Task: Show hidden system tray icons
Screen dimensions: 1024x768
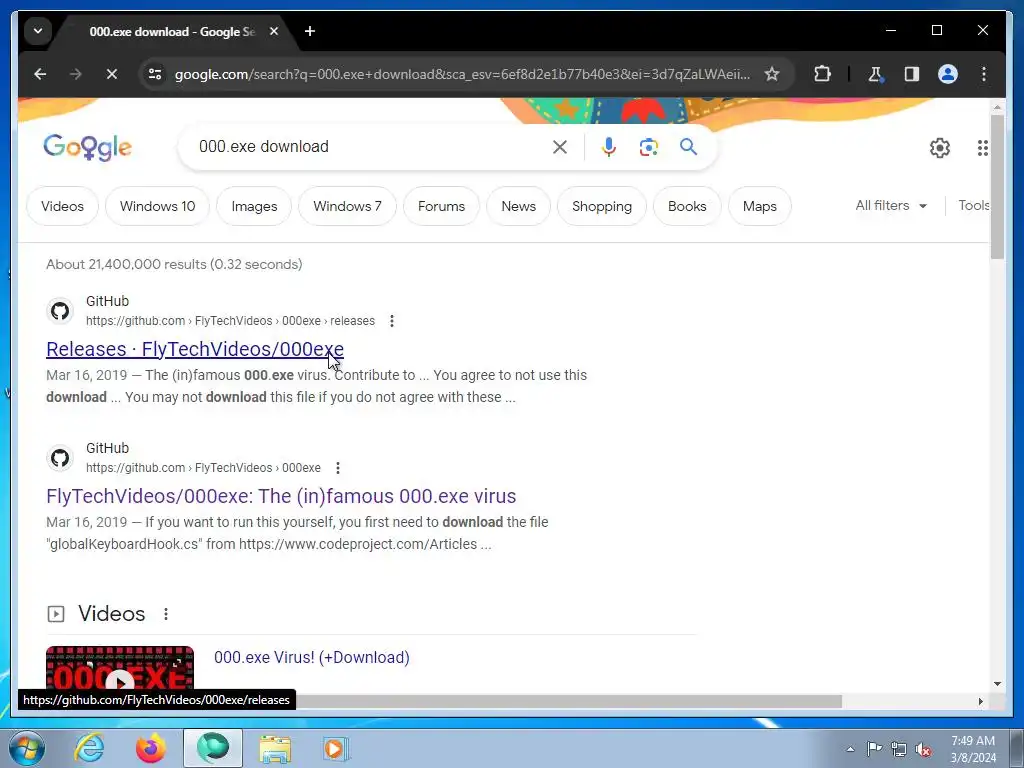Action: [850, 749]
